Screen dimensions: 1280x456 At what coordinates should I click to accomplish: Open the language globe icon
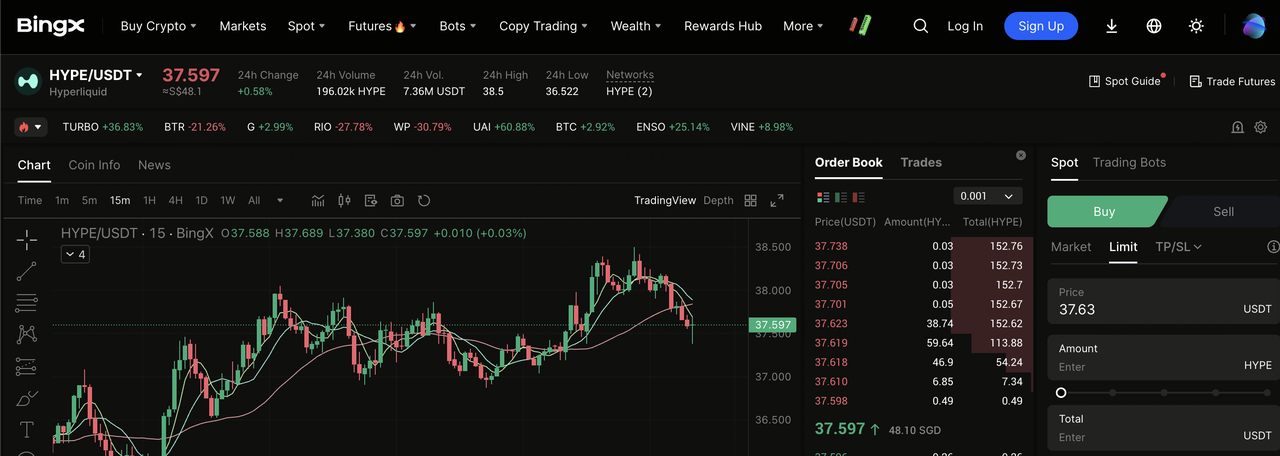[x=1154, y=26]
